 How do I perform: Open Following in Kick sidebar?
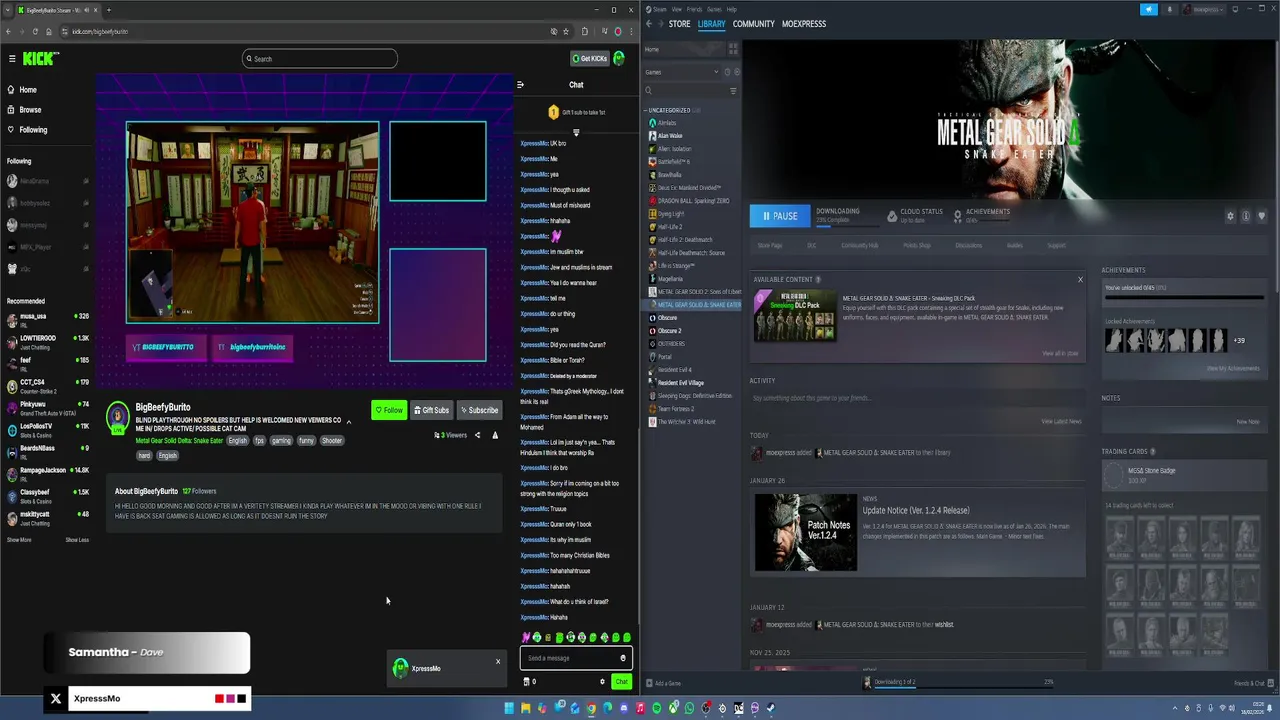(27, 130)
